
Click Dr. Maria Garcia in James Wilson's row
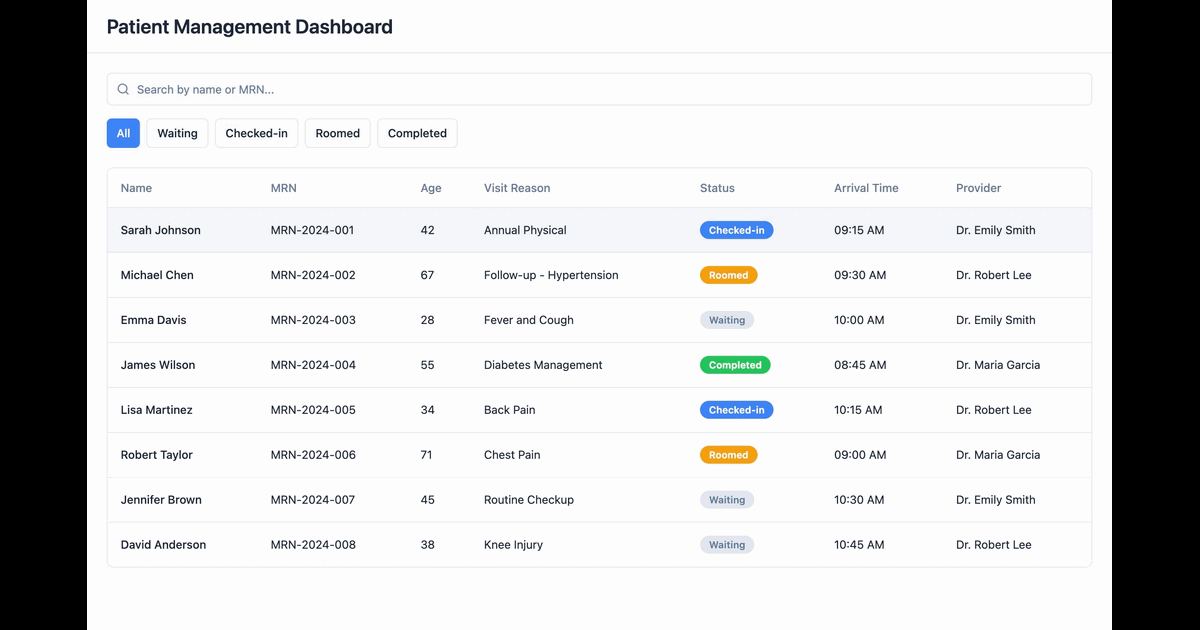[998, 365]
